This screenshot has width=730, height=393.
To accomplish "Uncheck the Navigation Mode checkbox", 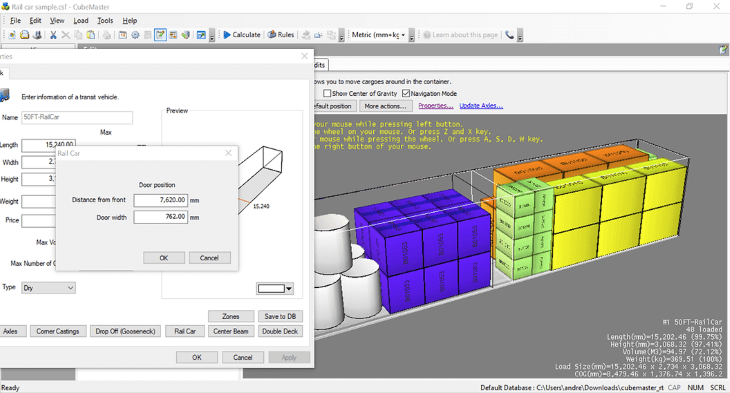I will tap(406, 94).
